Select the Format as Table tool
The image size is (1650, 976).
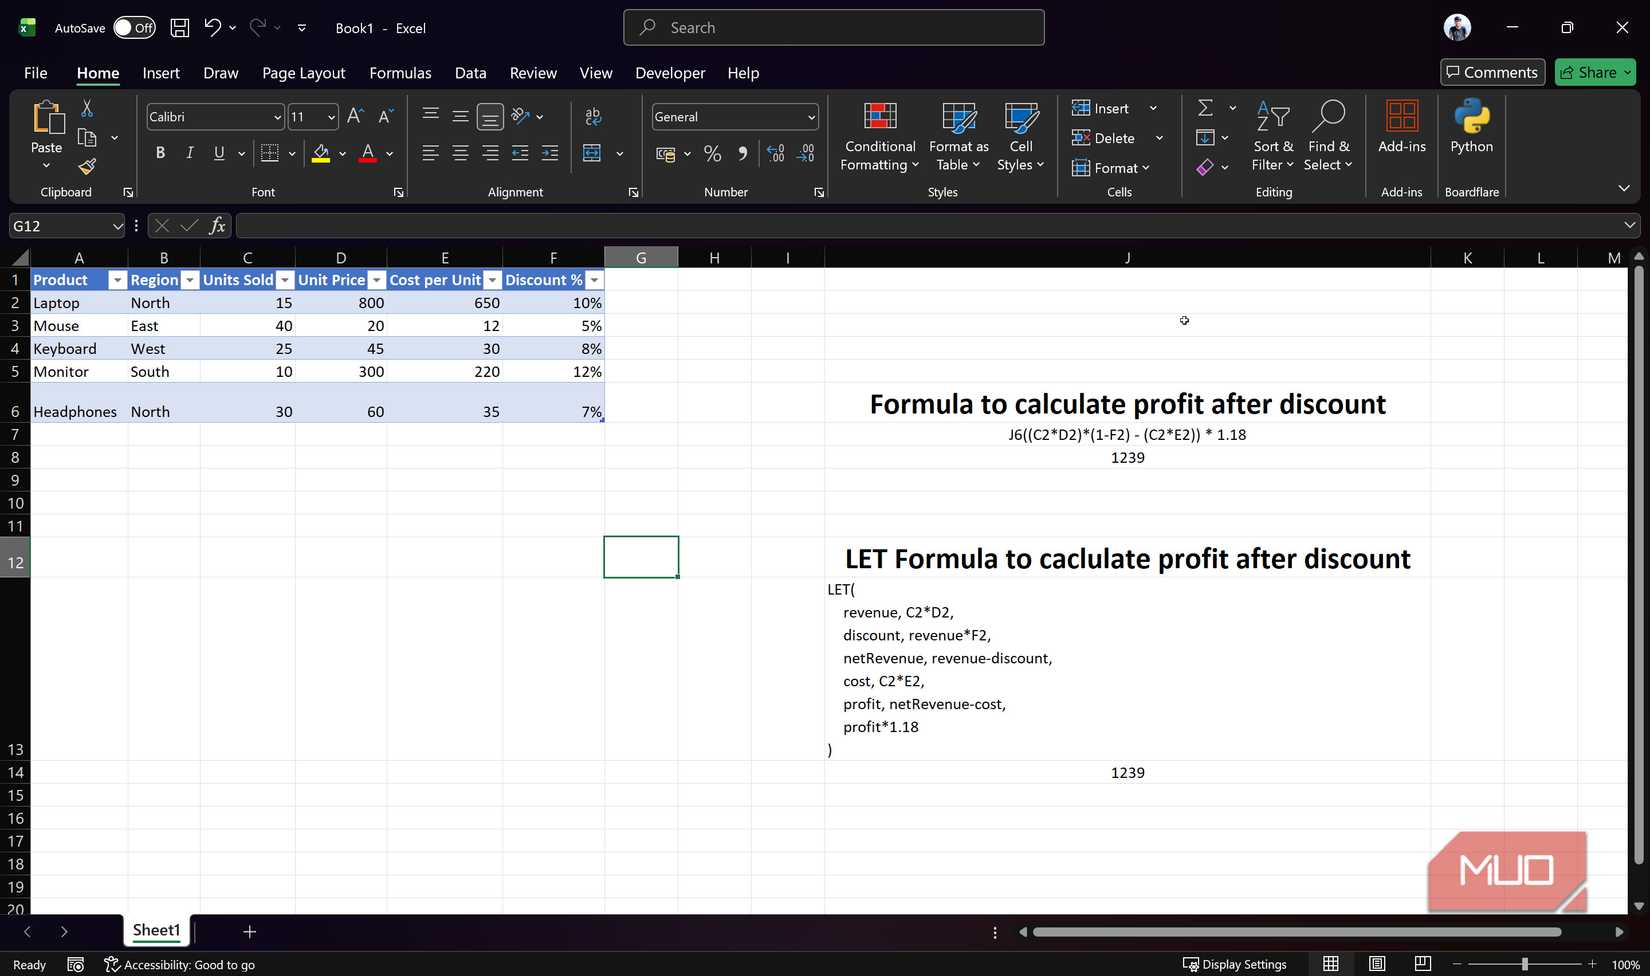957,137
